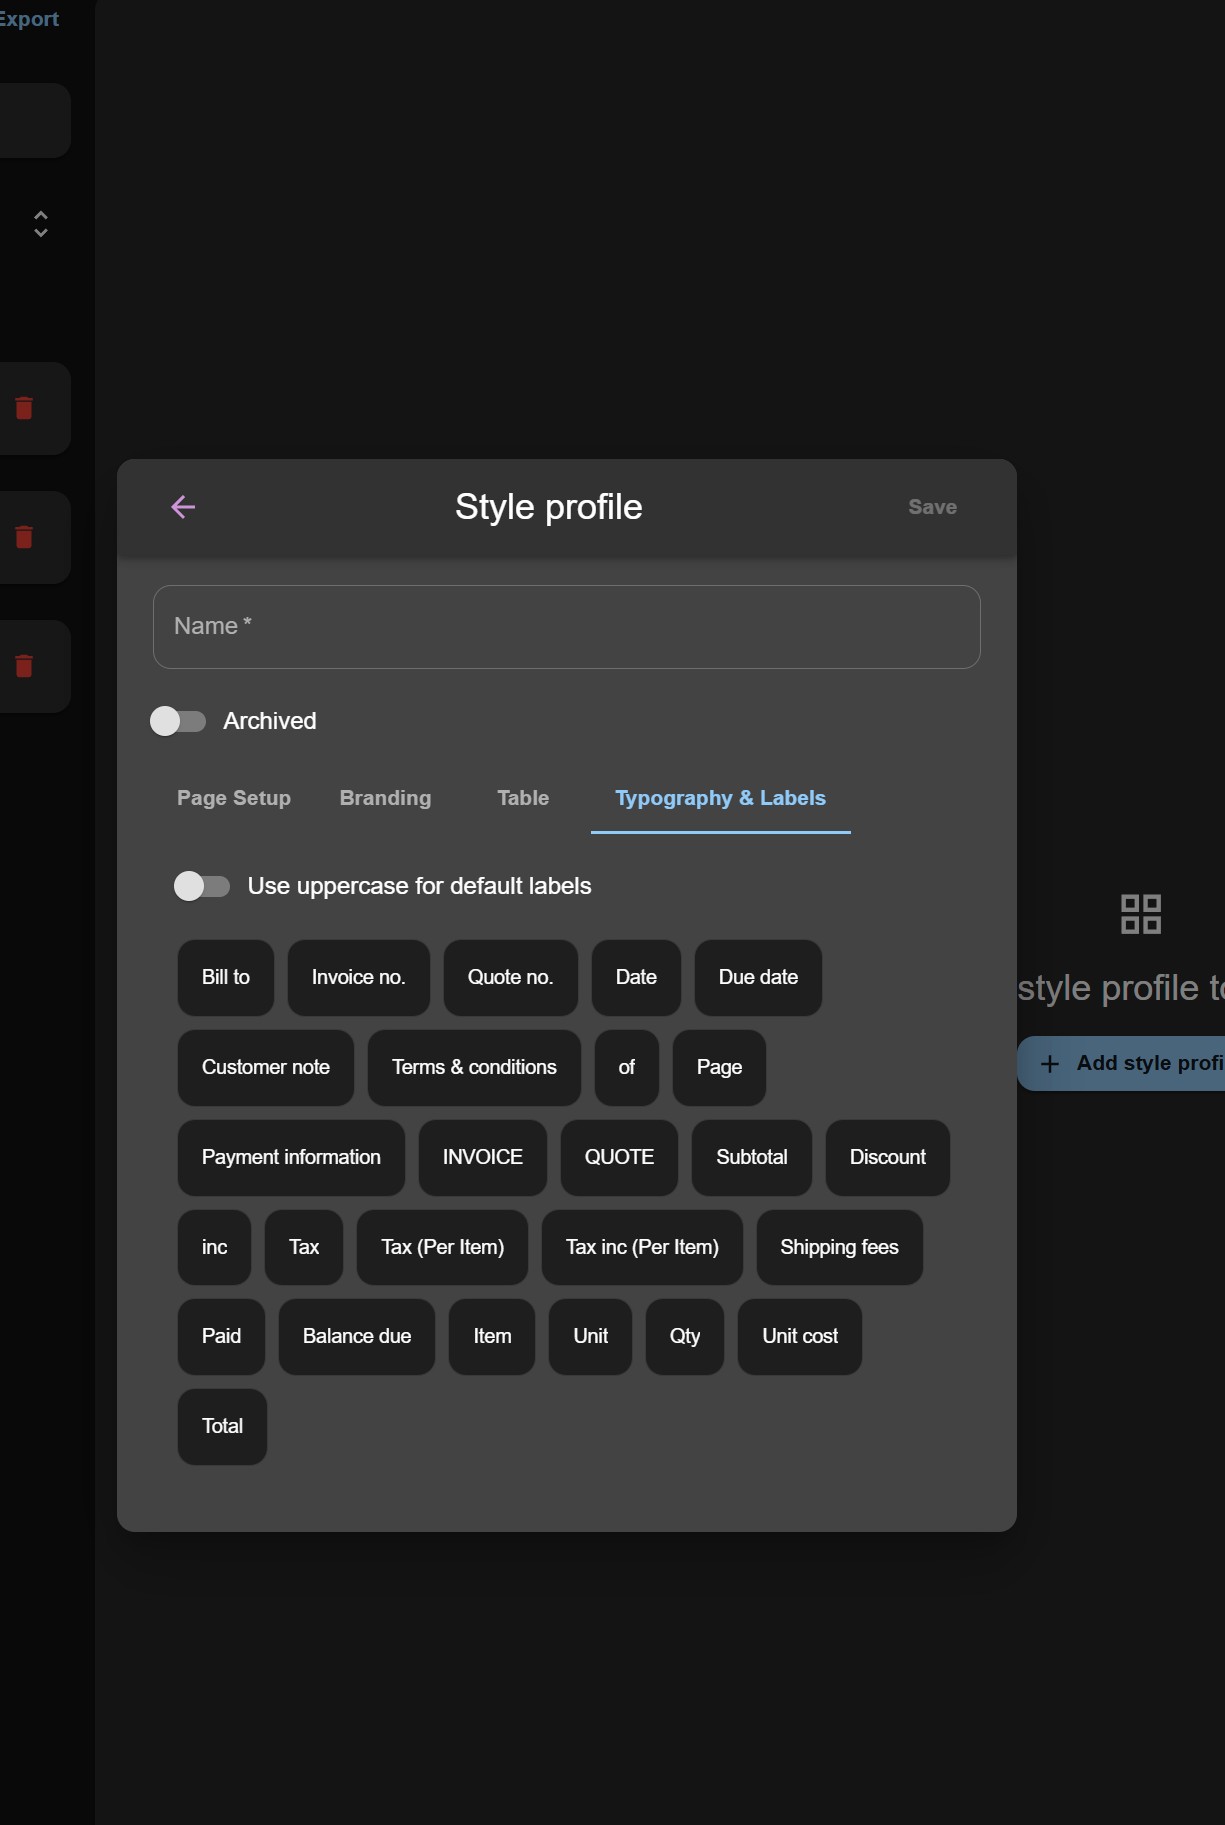Click the Export link at top left
Viewport: 1225px width, 1825px height.
29,19
